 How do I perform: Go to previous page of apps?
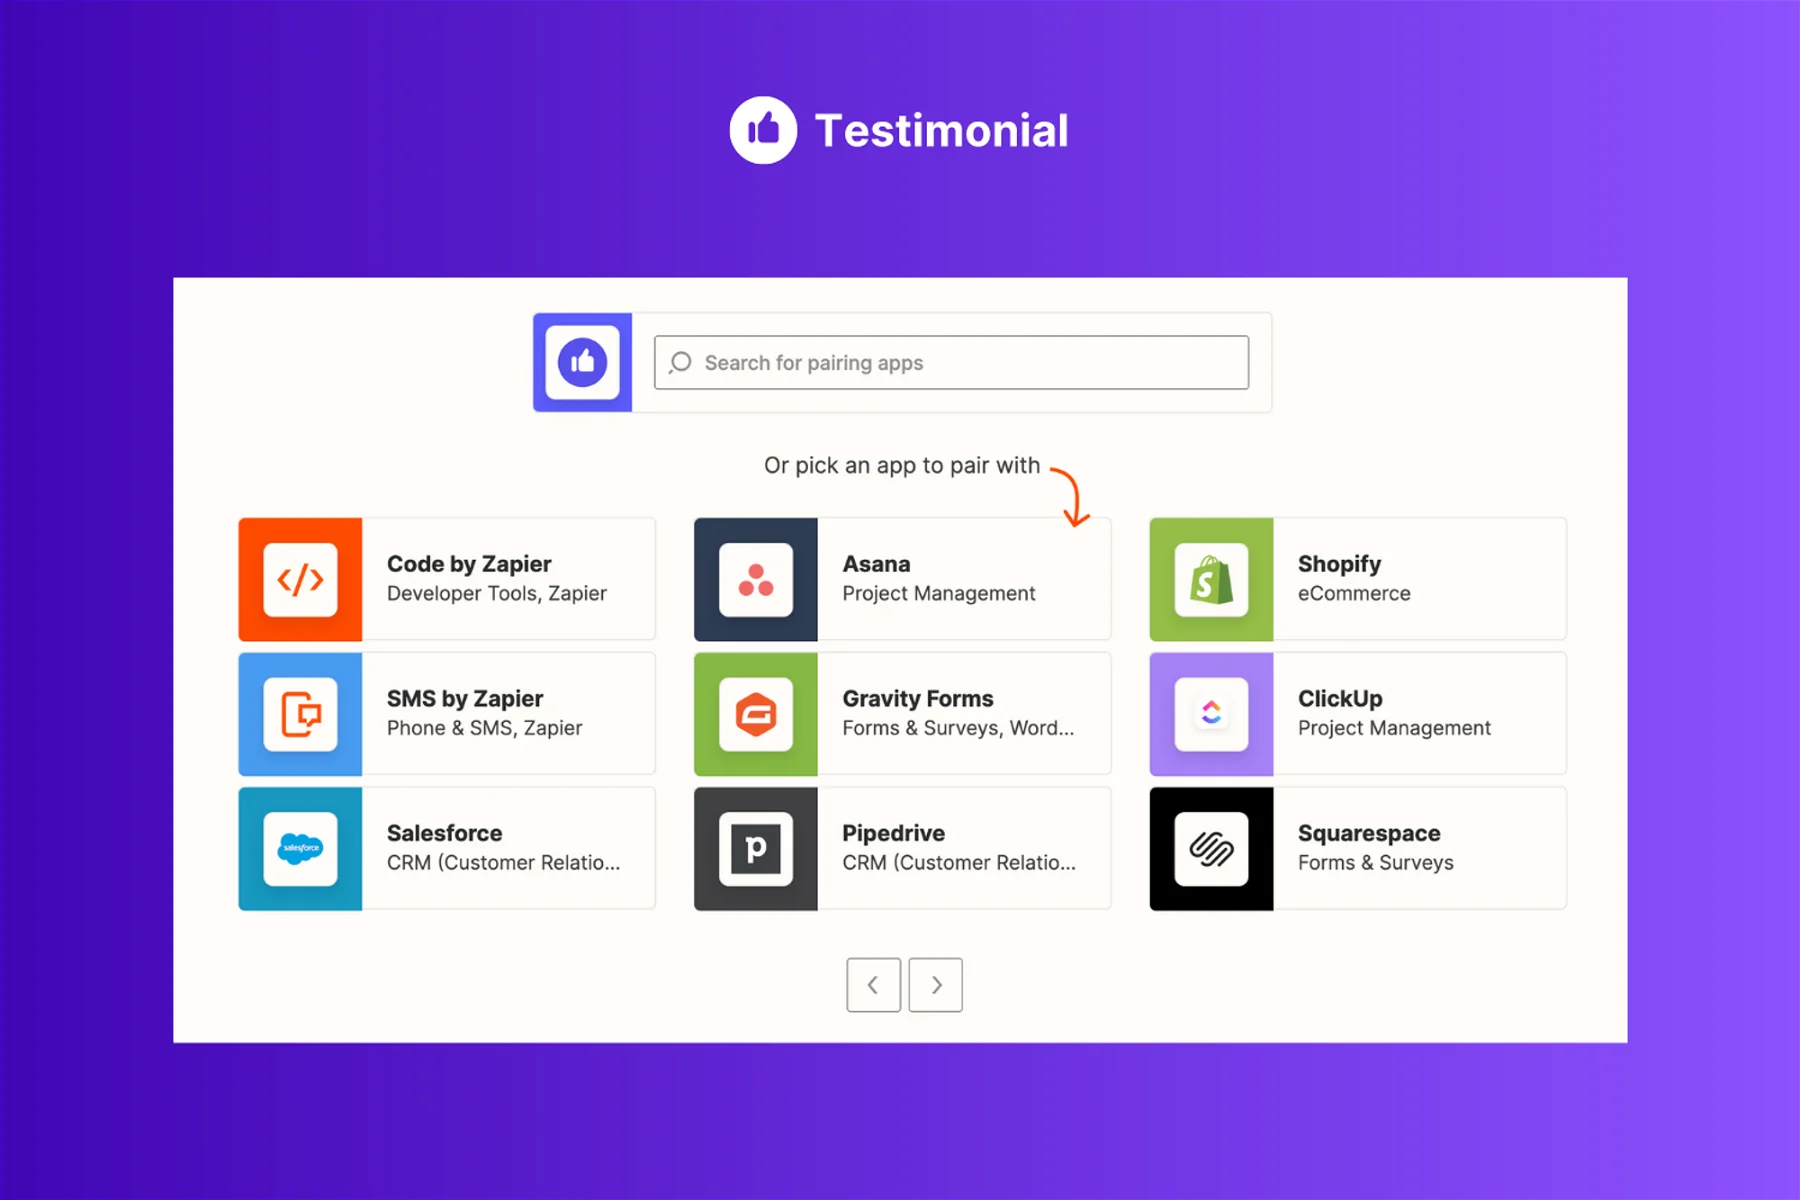873,985
